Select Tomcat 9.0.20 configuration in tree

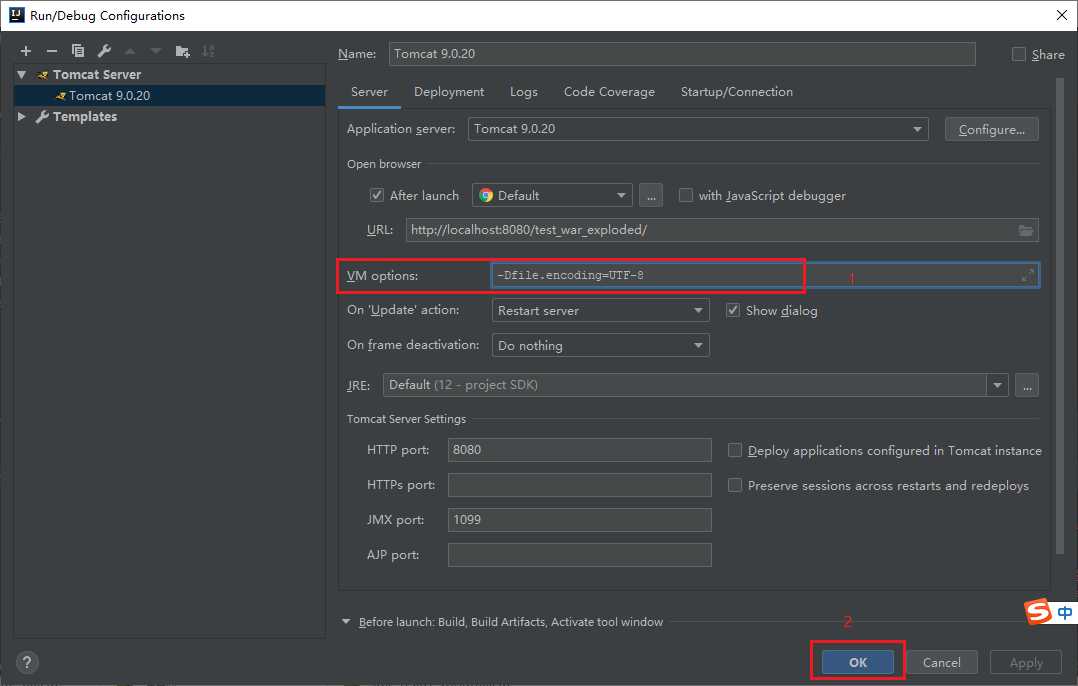click(x=169, y=96)
